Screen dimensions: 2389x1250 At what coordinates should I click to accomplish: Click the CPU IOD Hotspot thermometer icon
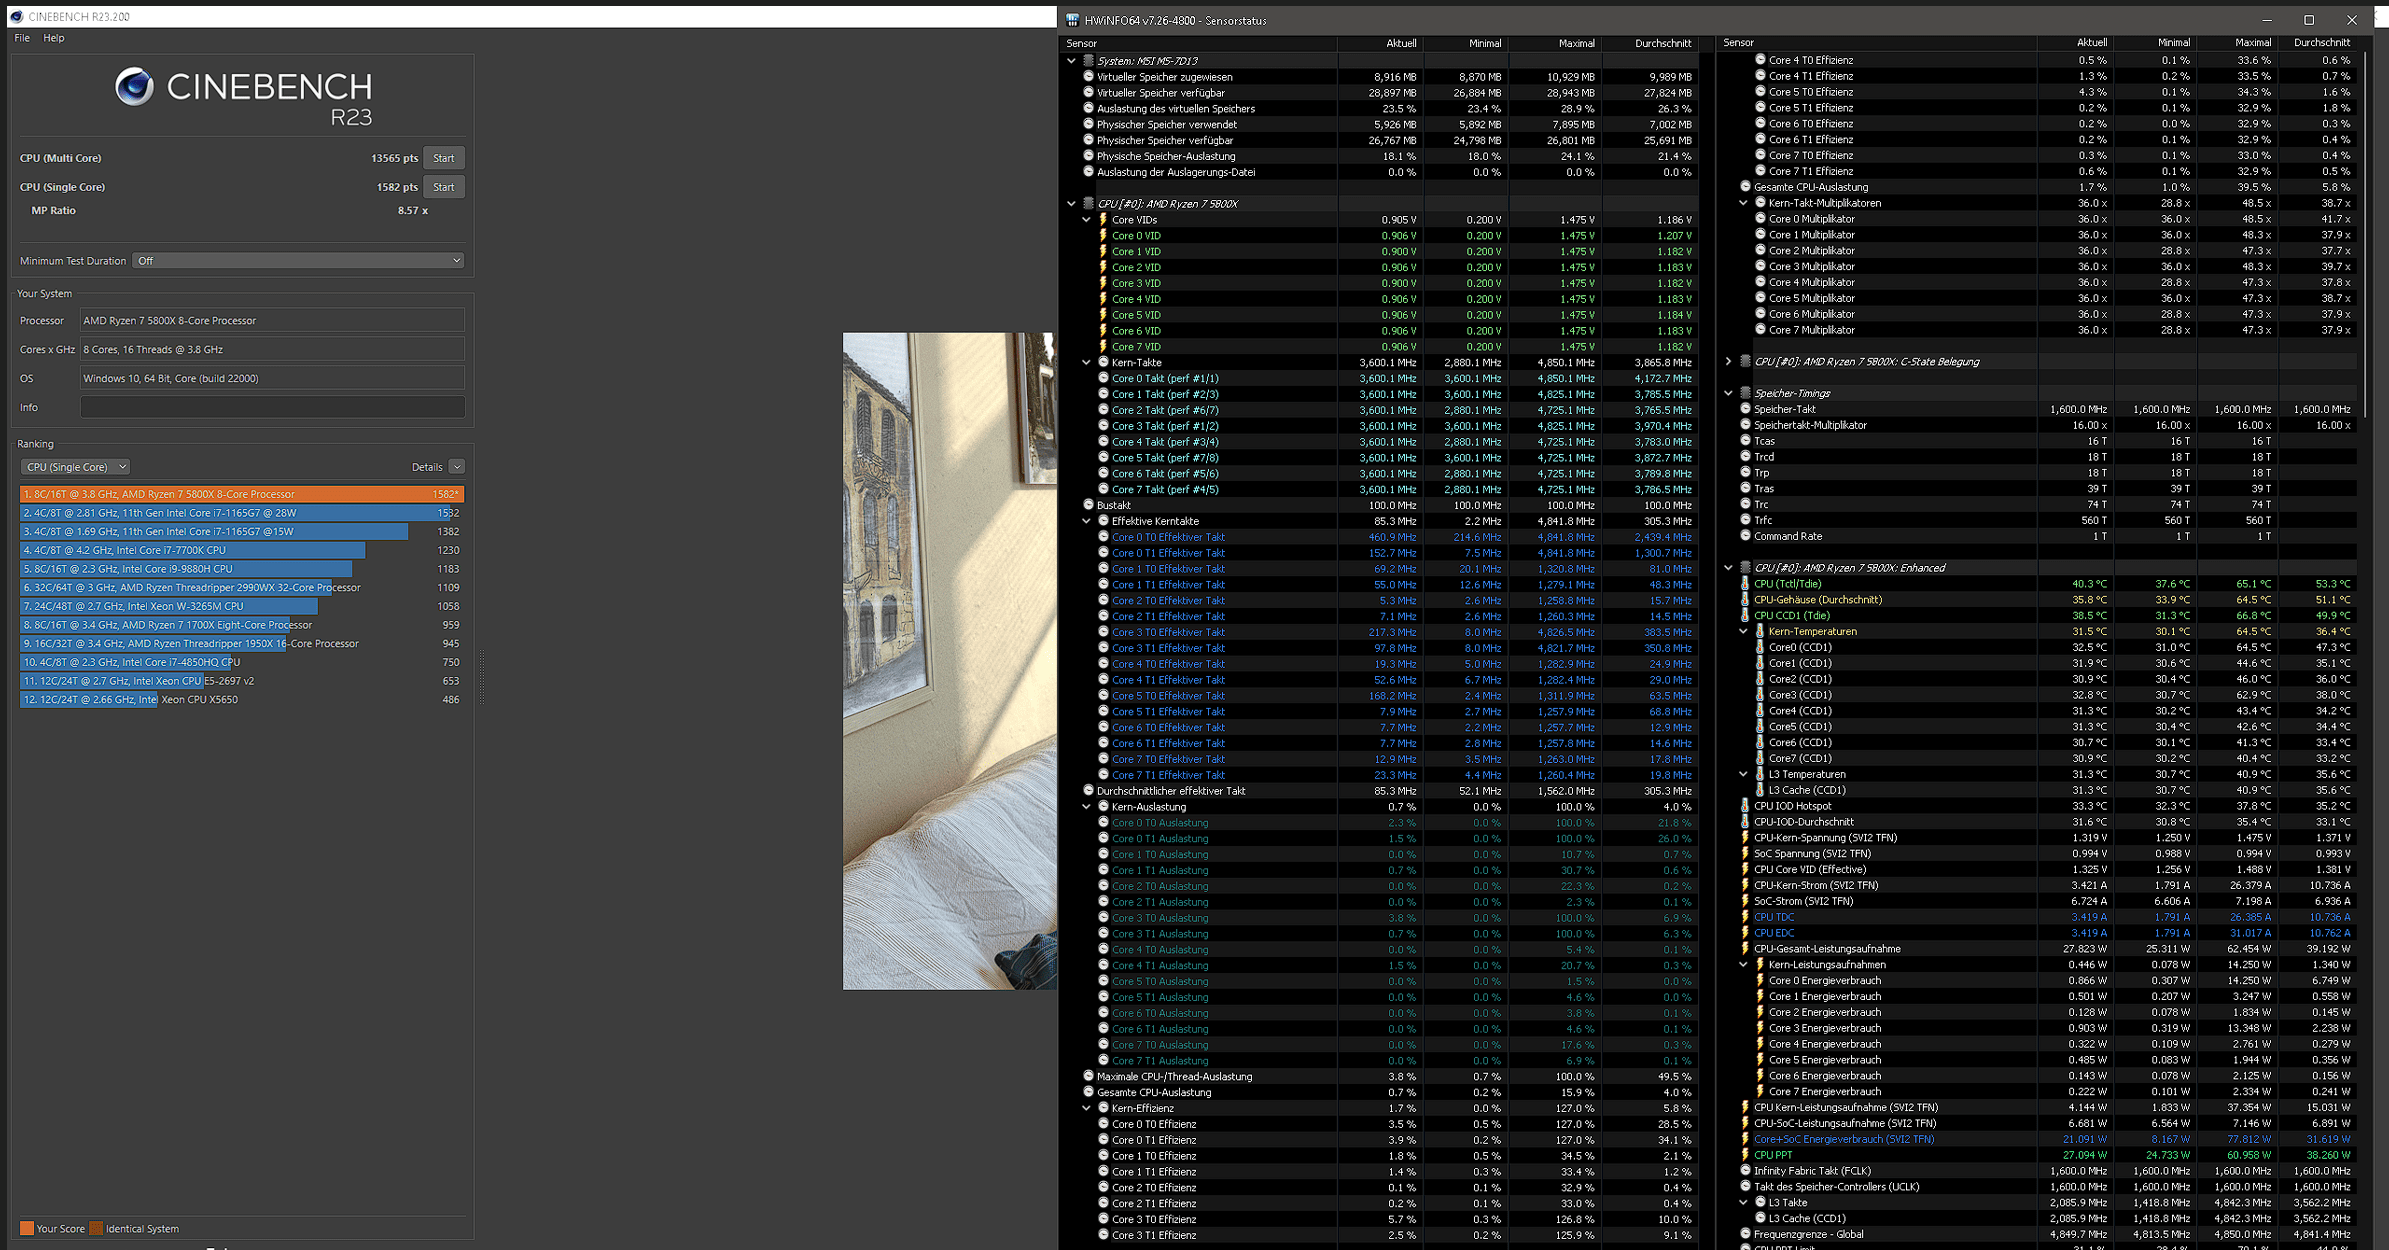click(1745, 806)
